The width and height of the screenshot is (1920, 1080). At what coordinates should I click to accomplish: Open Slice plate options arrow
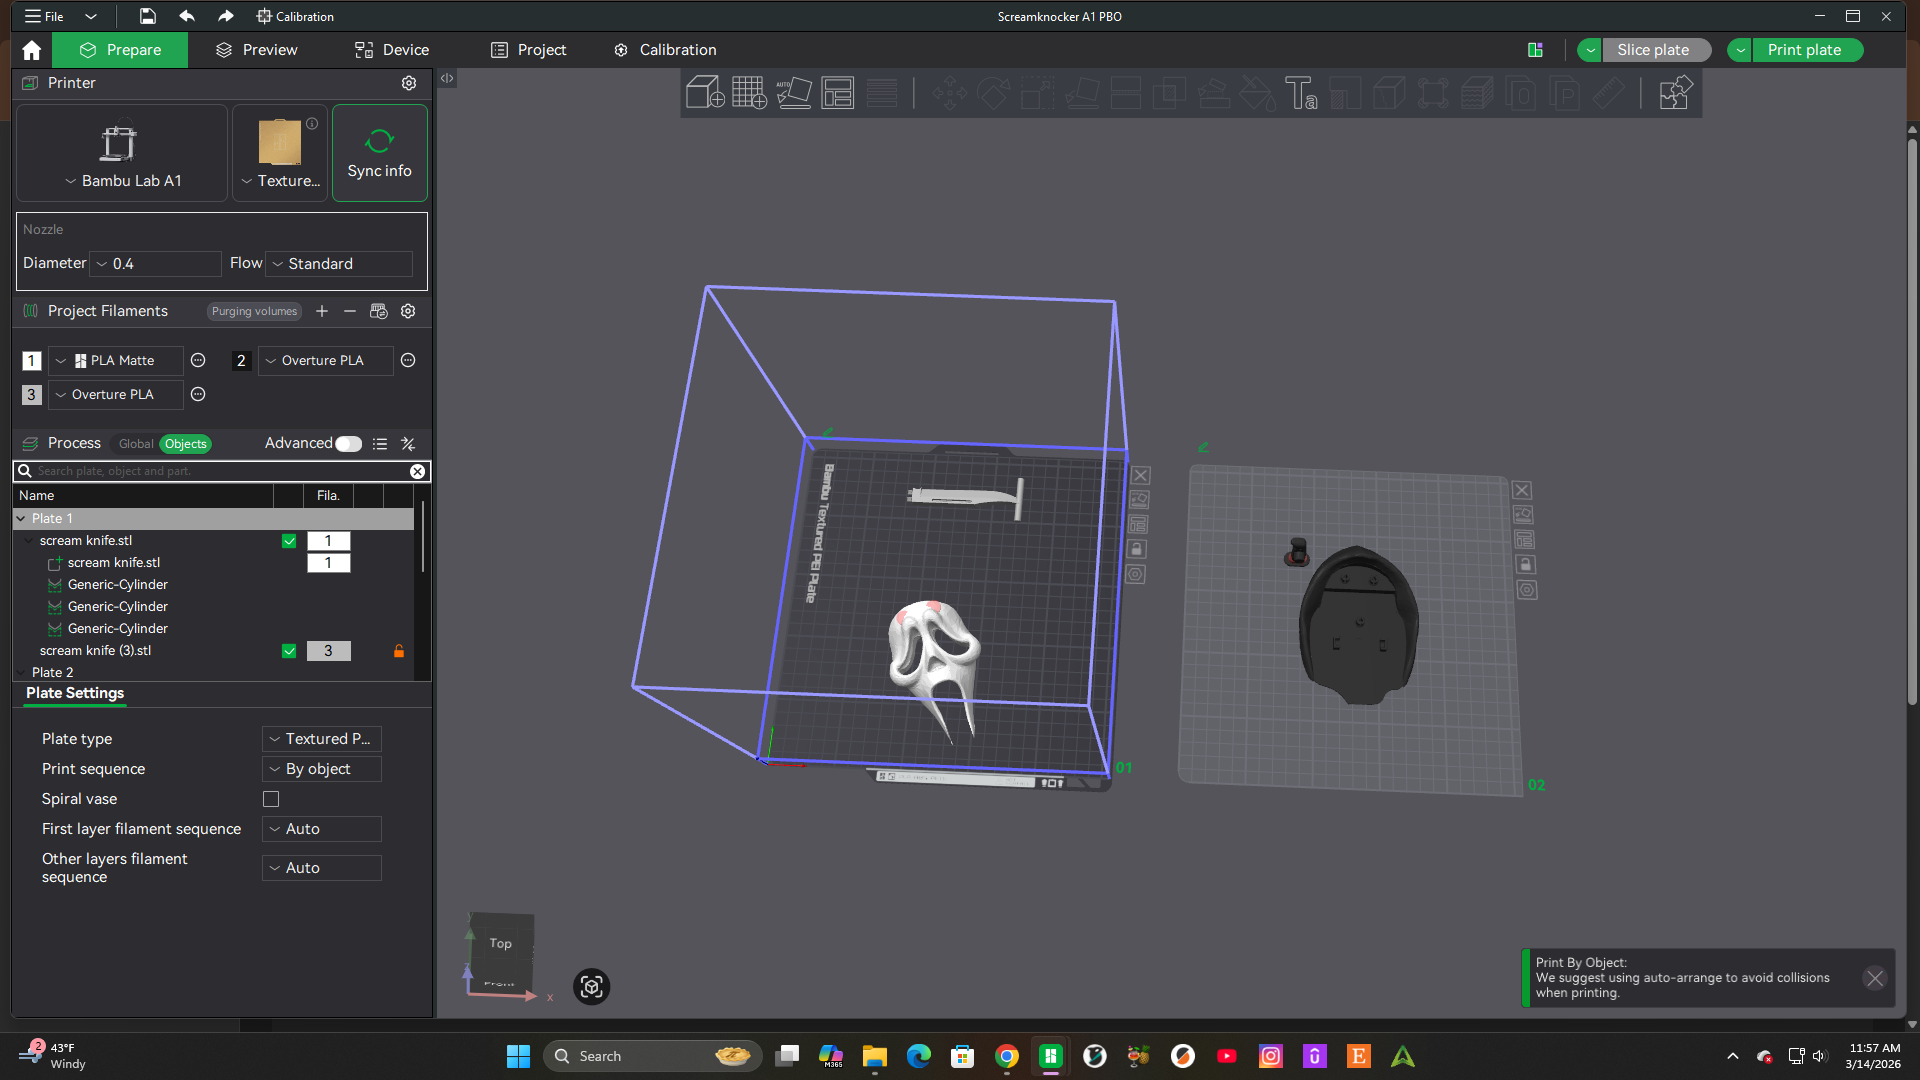(1590, 50)
